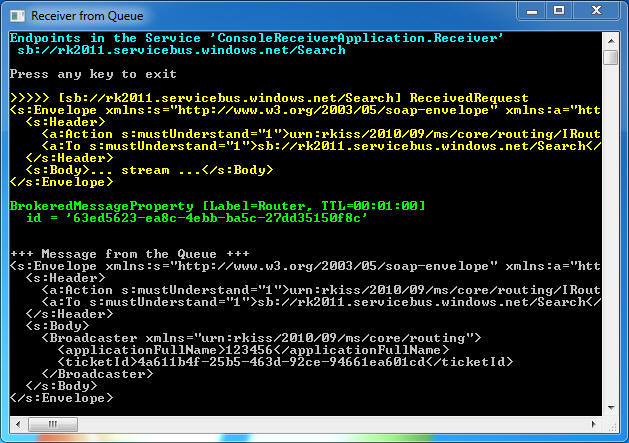
Task: Click the ticketId 4a611b4f line
Action: pos(285,362)
